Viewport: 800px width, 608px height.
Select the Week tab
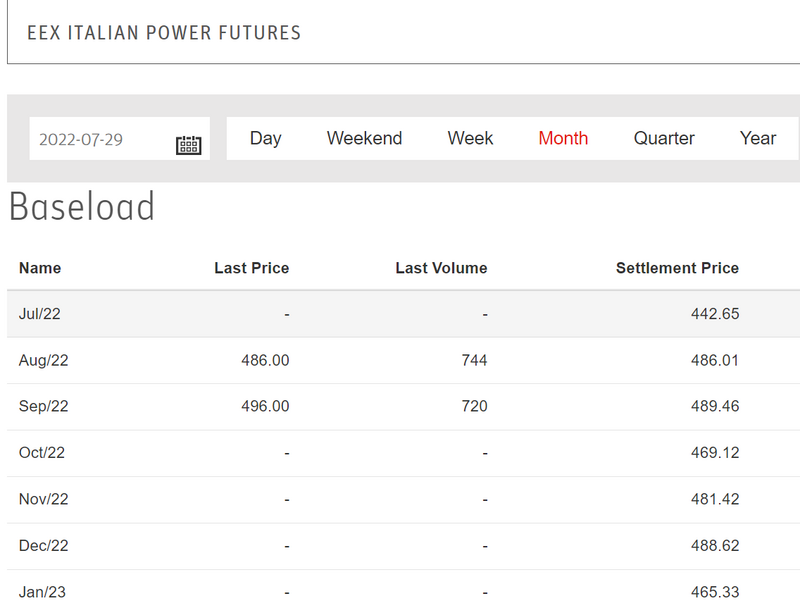(x=470, y=139)
